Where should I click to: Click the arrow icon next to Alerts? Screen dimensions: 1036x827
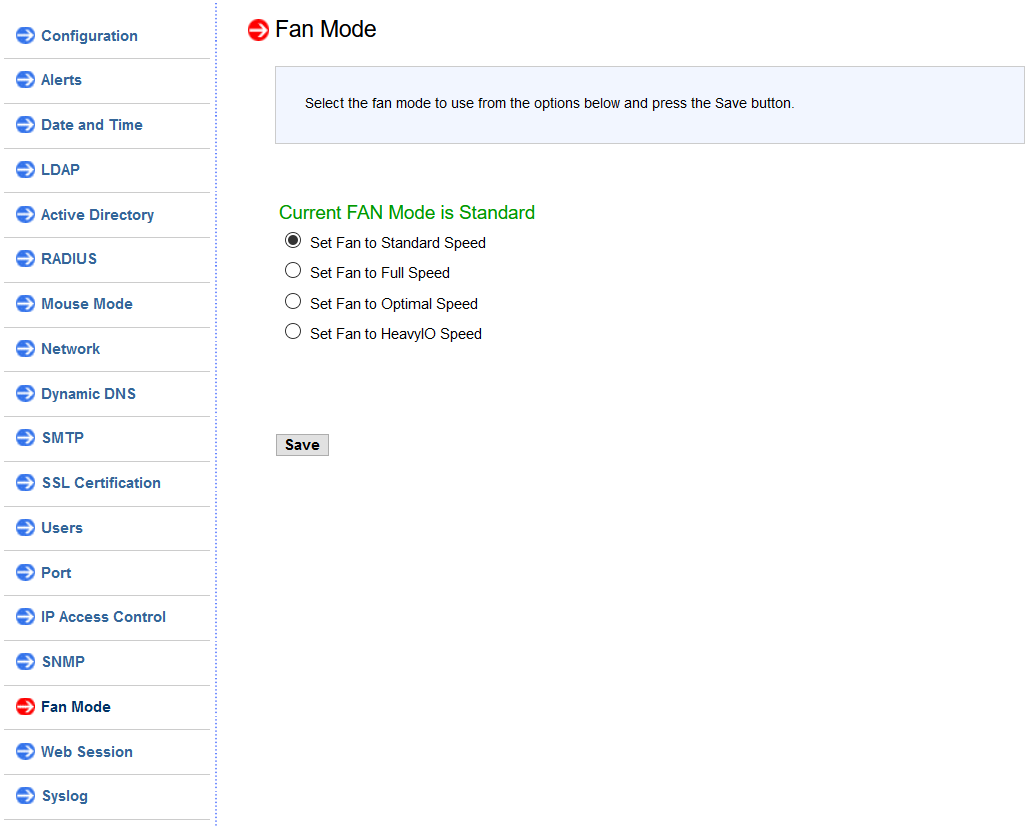point(25,80)
